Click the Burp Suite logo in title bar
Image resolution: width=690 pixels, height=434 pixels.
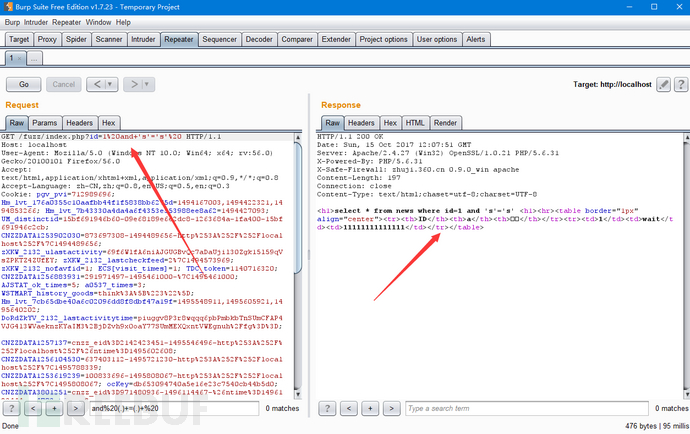pyautogui.click(x=8, y=7)
